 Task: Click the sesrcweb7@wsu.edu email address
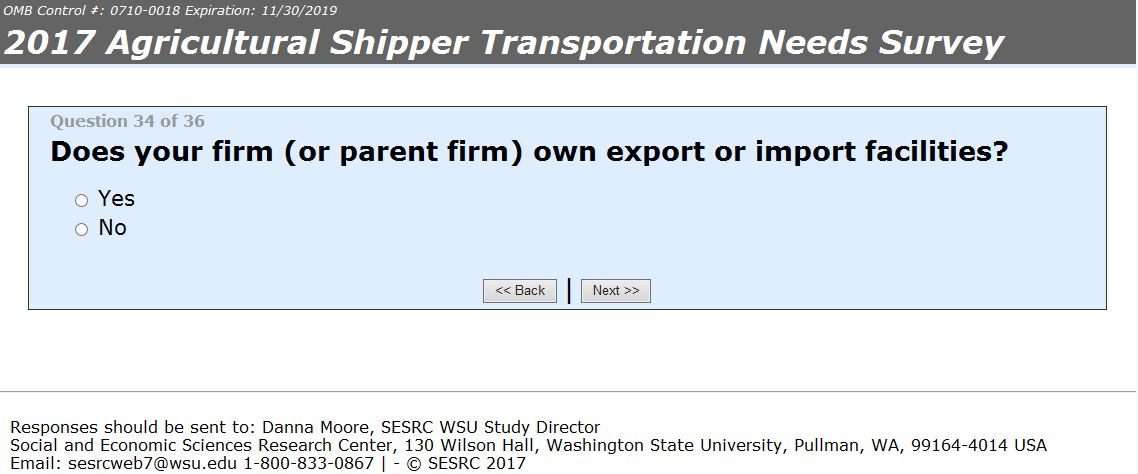click(153, 464)
